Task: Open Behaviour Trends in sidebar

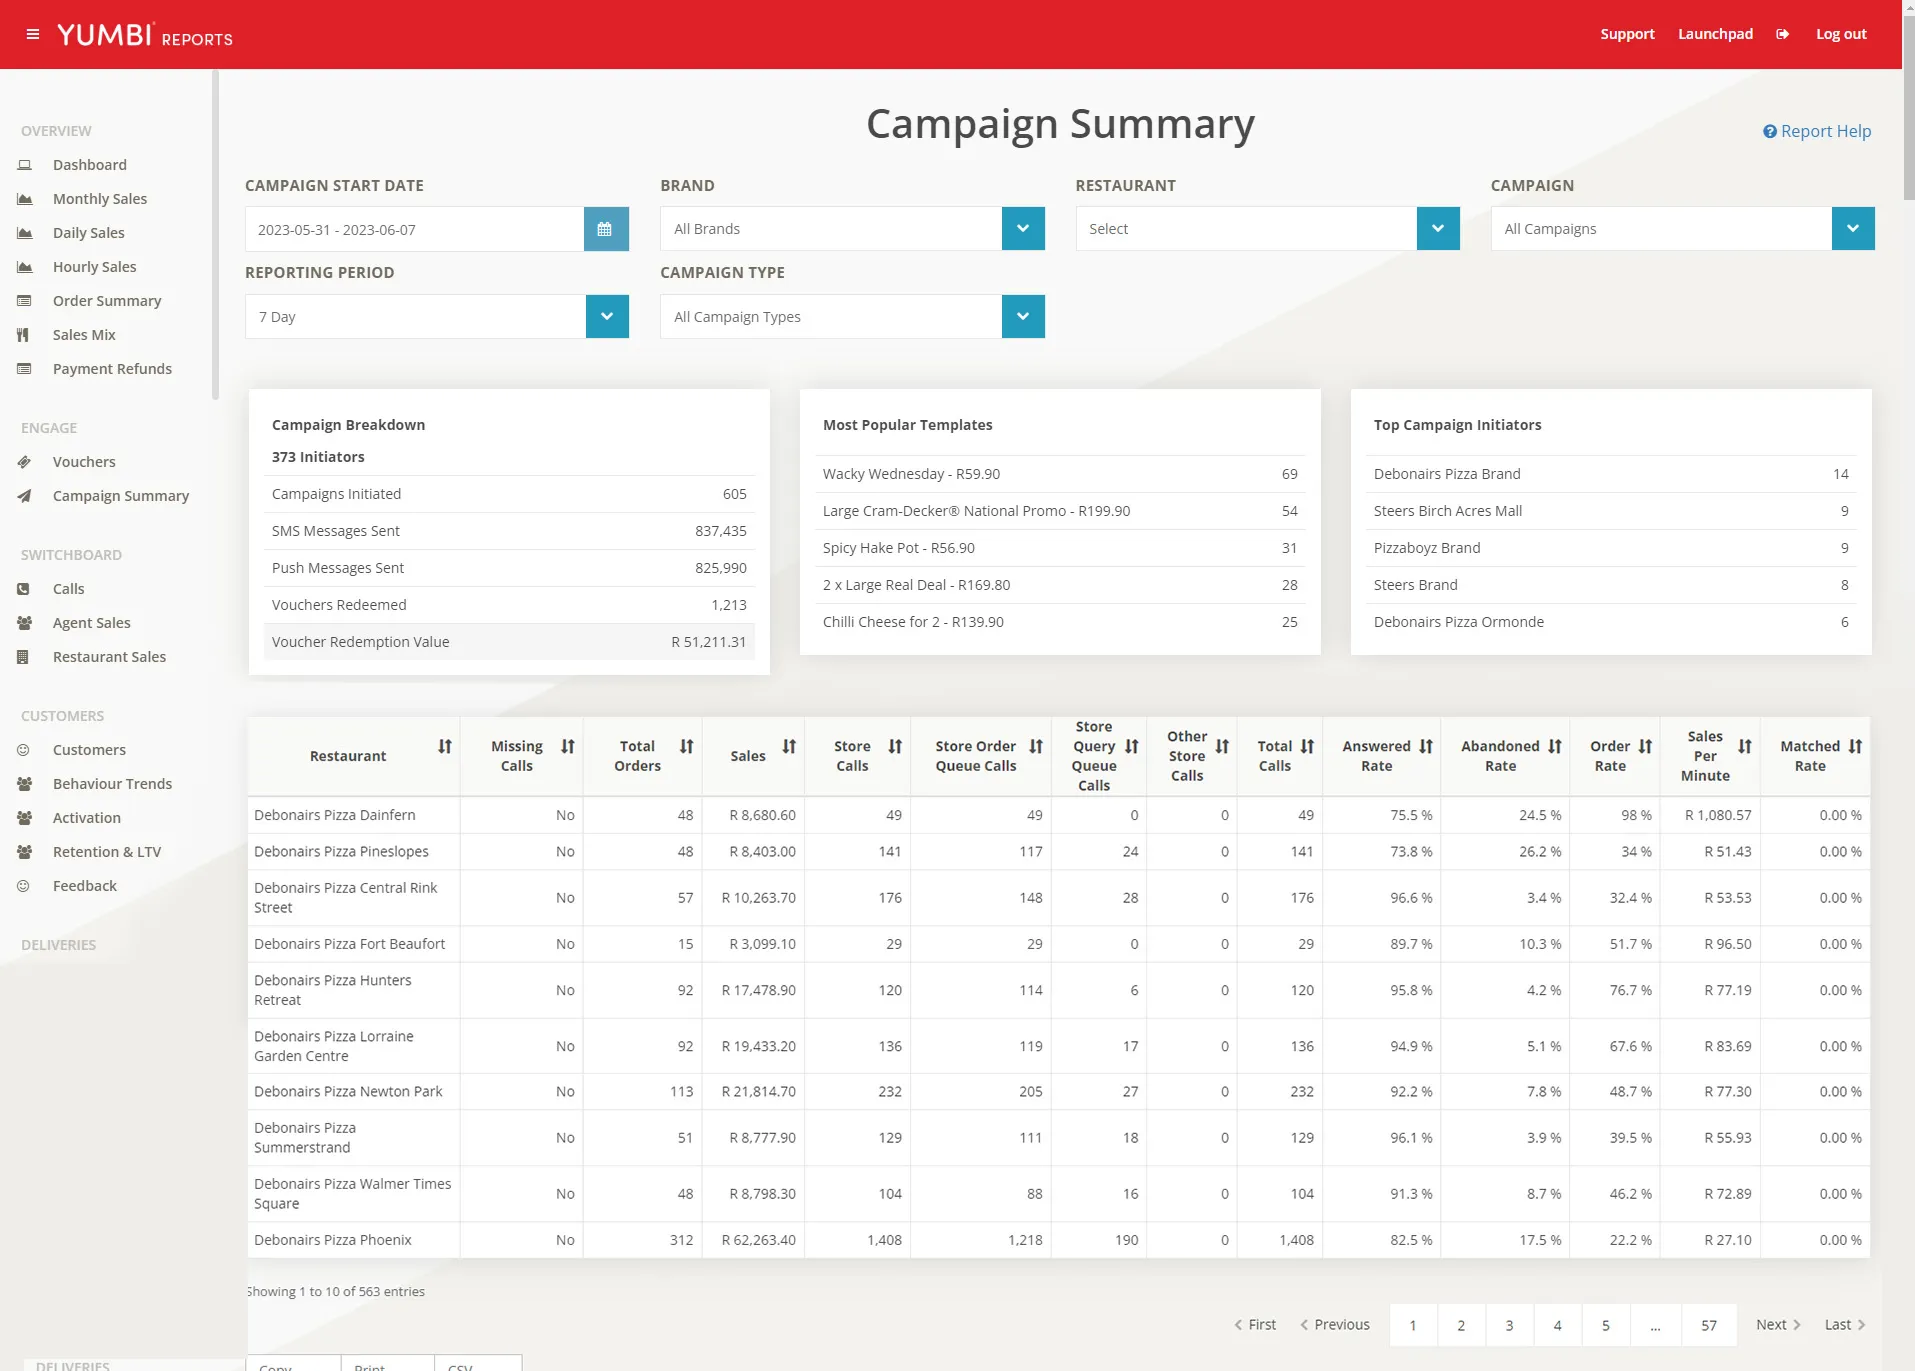Action: (112, 784)
